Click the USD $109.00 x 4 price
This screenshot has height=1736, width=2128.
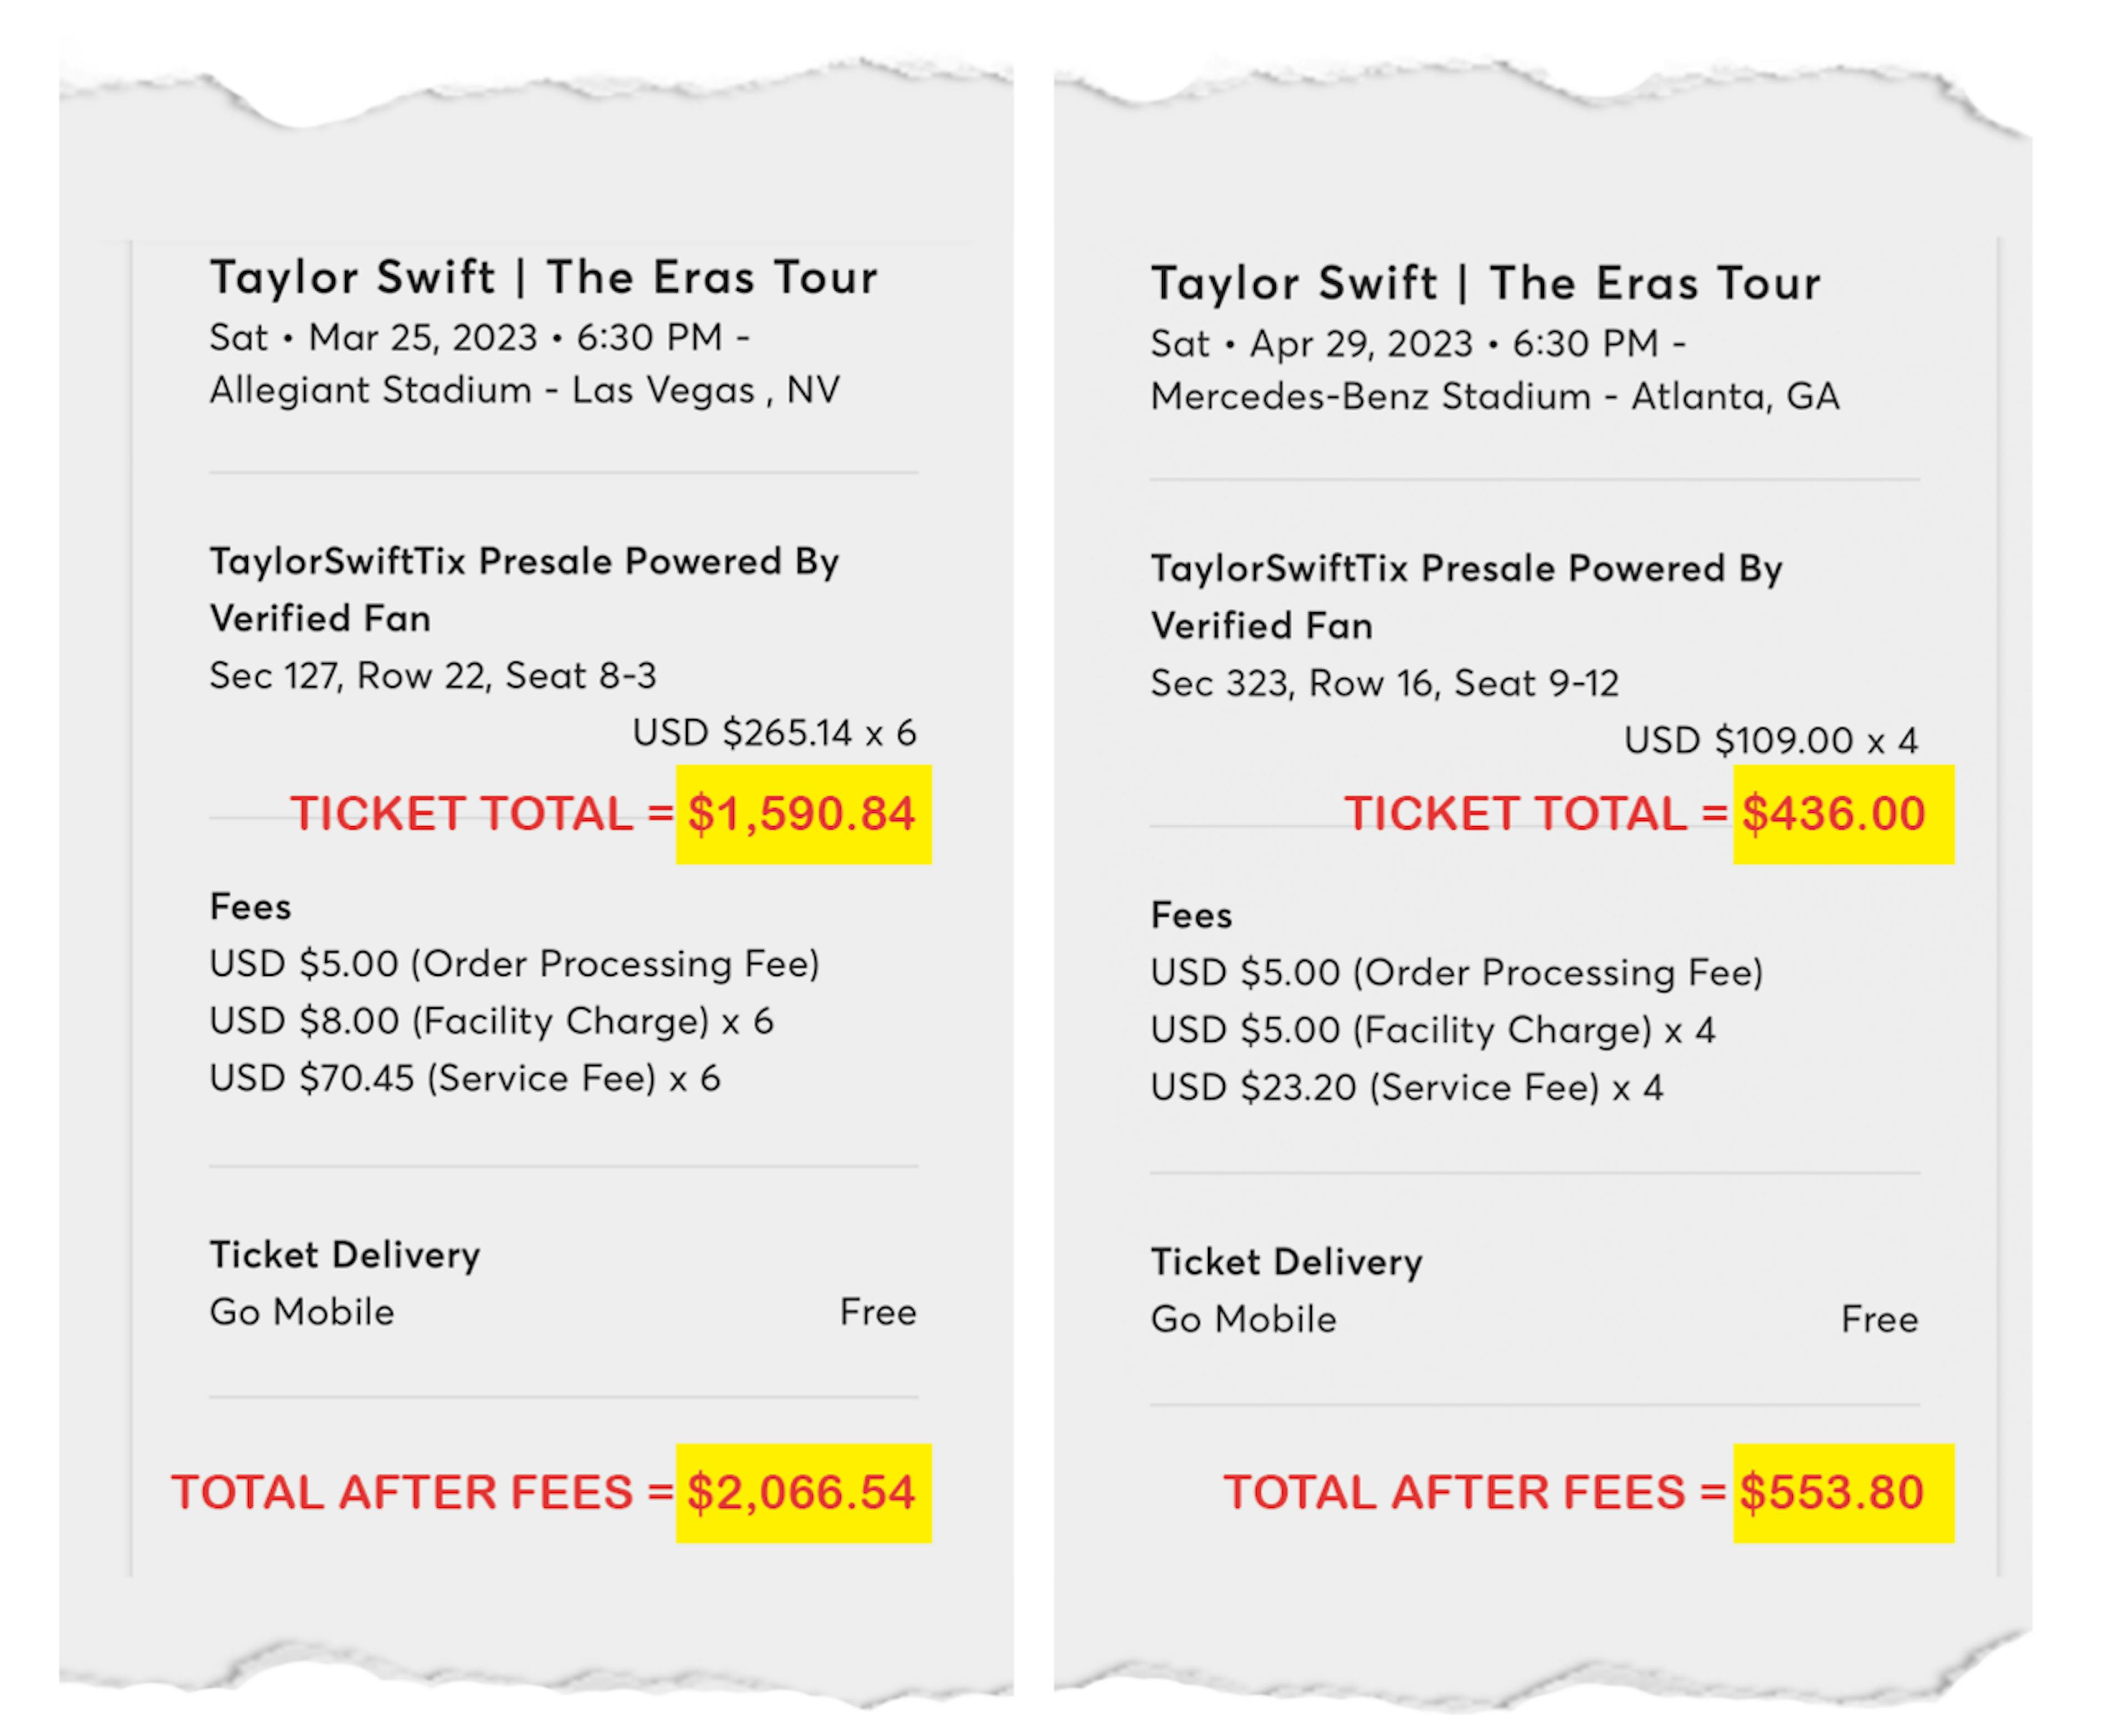pyautogui.click(x=1770, y=741)
